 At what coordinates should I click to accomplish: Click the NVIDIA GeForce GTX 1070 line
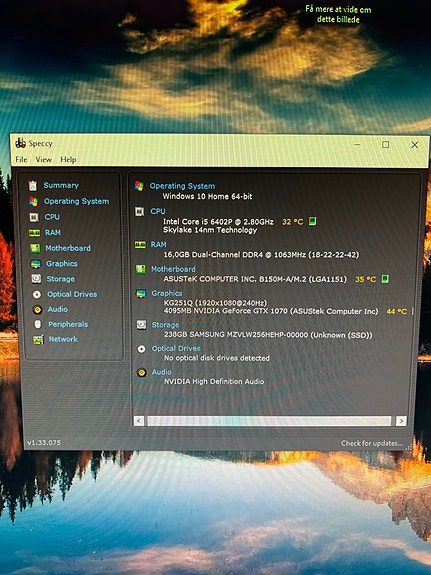pos(270,311)
